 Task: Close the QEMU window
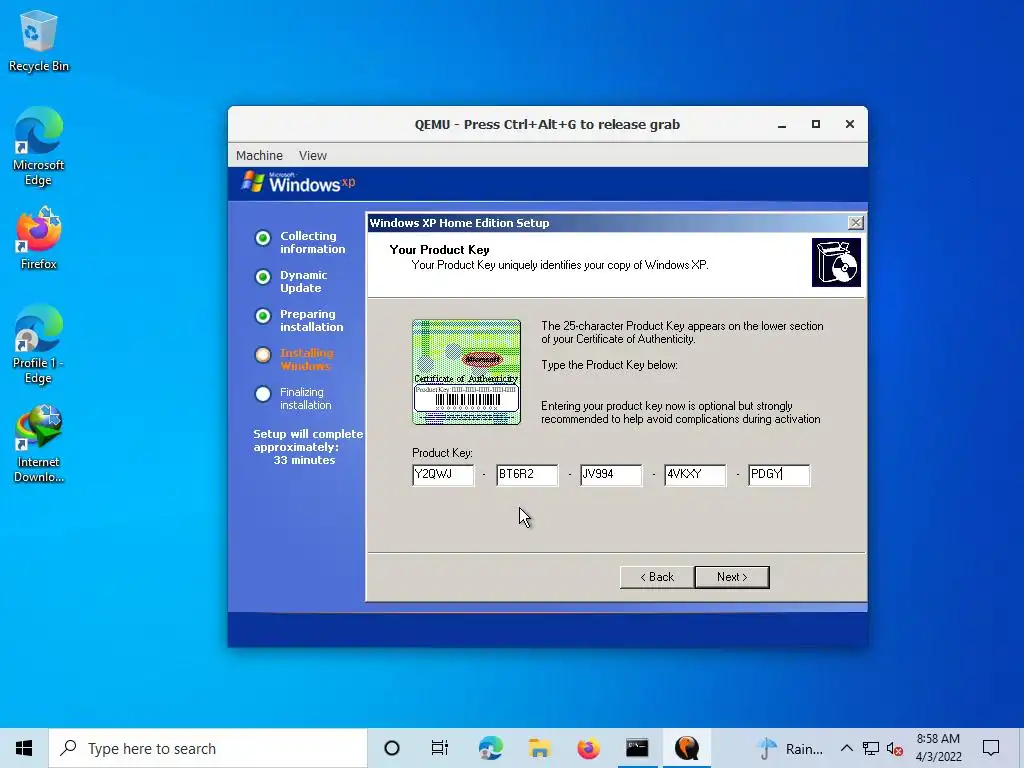850,124
